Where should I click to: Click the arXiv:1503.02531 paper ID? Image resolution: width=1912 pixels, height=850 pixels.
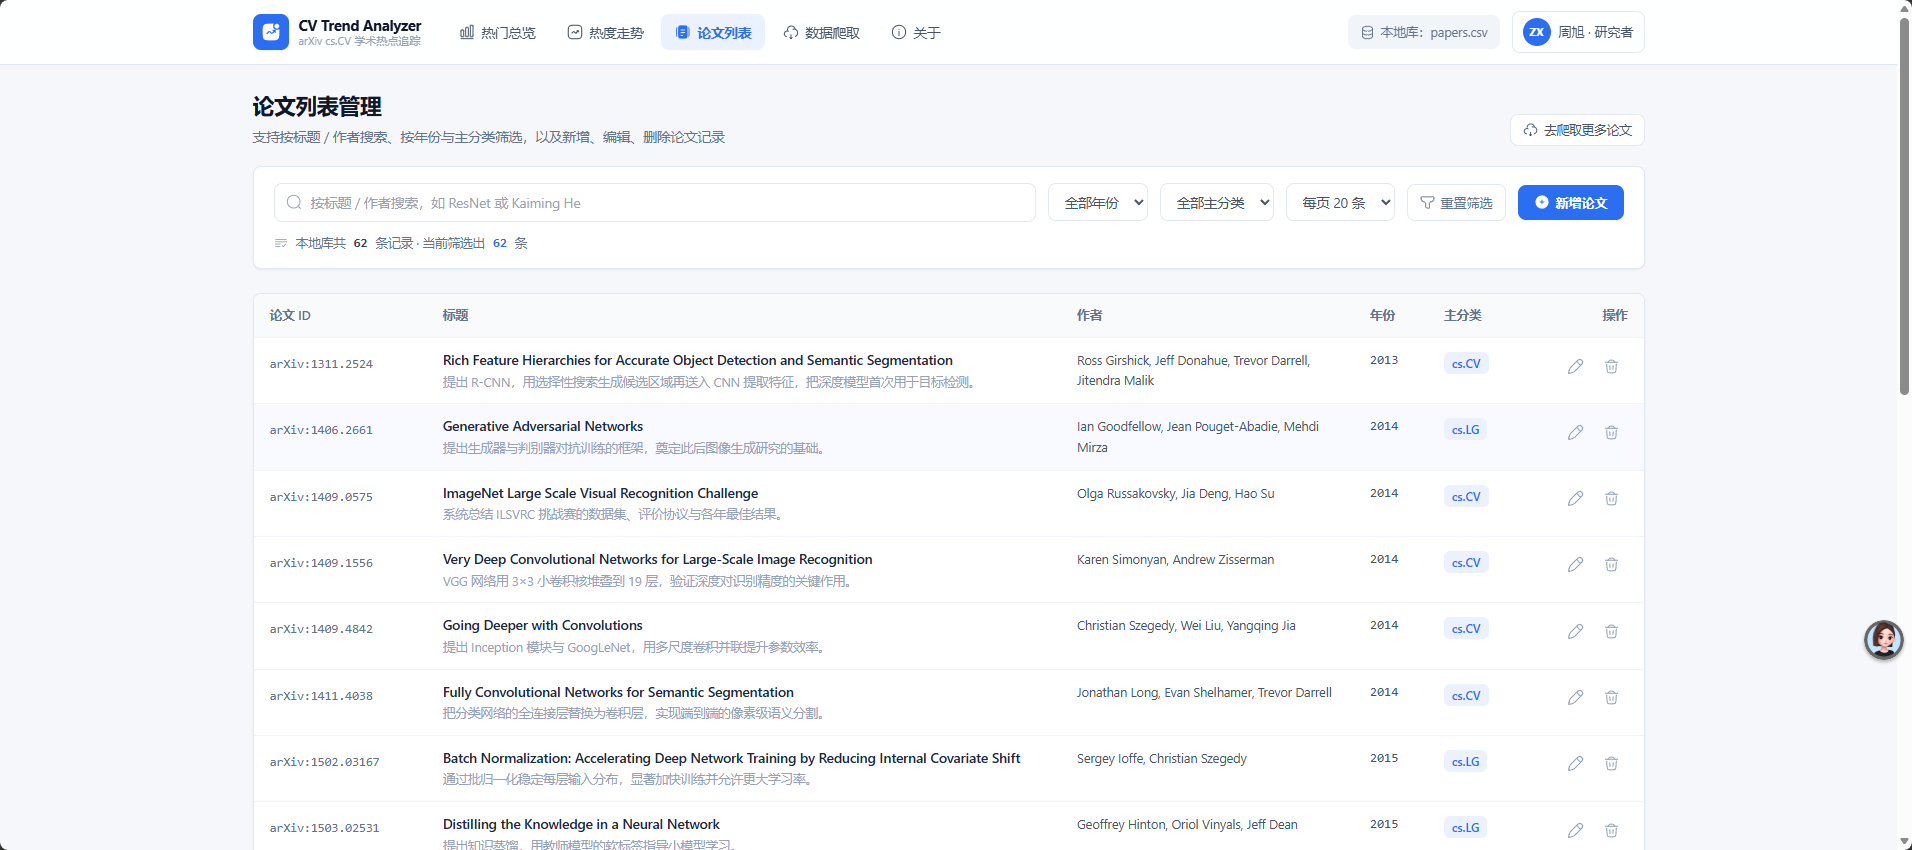(x=324, y=828)
